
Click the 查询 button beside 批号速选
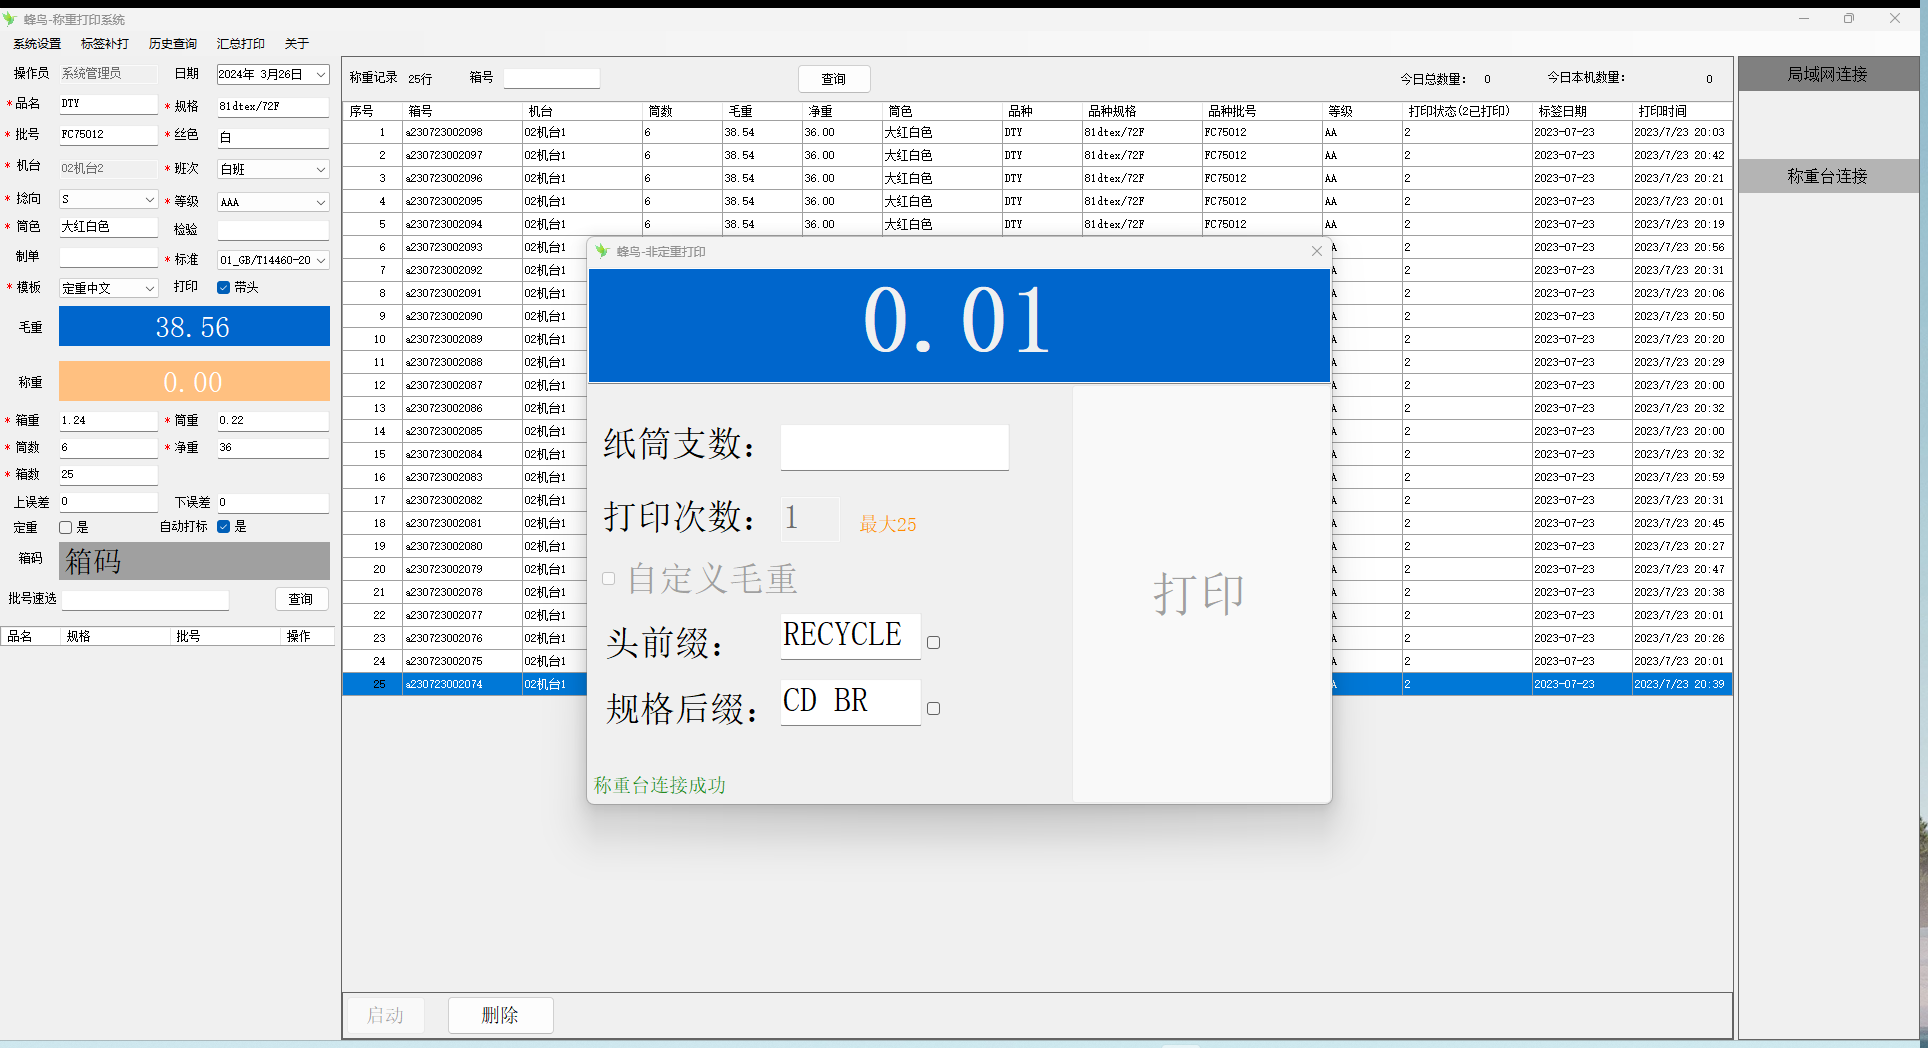point(301,599)
